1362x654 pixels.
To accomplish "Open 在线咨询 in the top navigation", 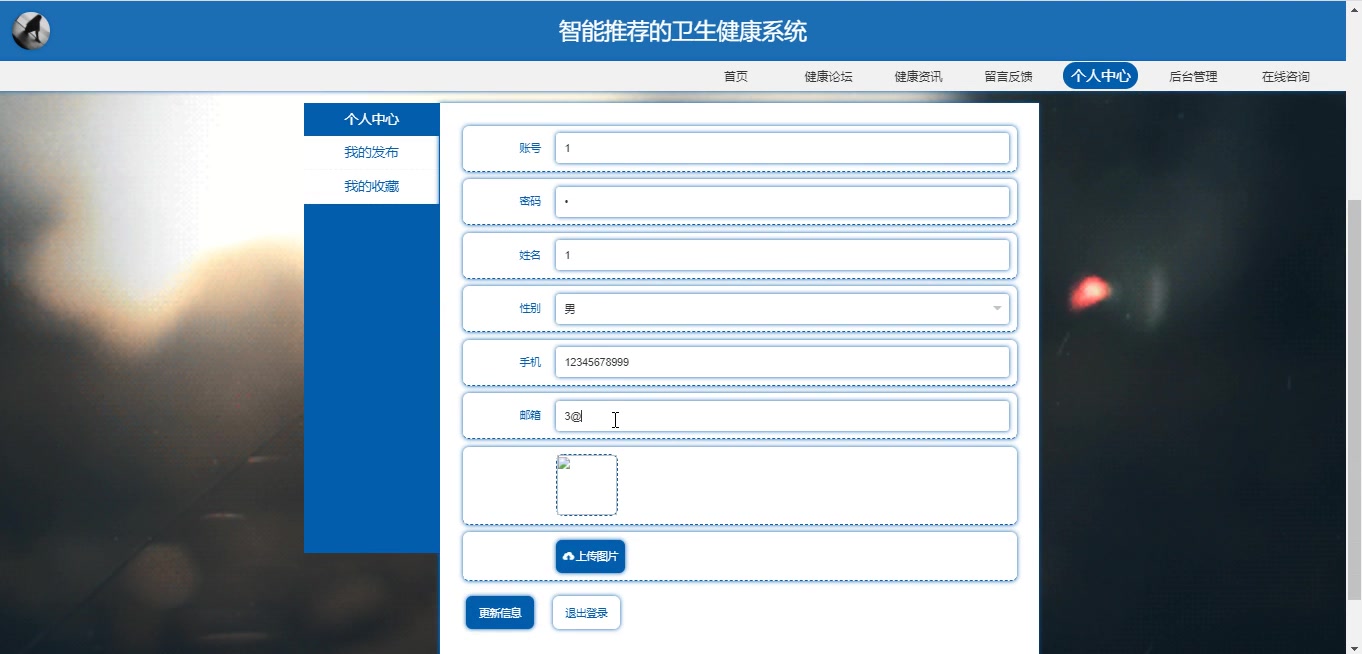I will coord(1285,76).
